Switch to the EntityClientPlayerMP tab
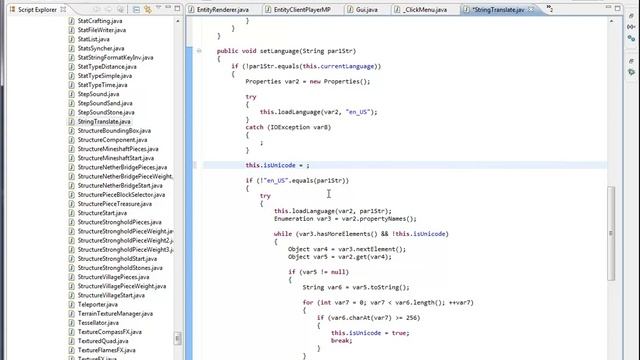Image resolution: width=640 pixels, height=360 pixels. (302, 9)
